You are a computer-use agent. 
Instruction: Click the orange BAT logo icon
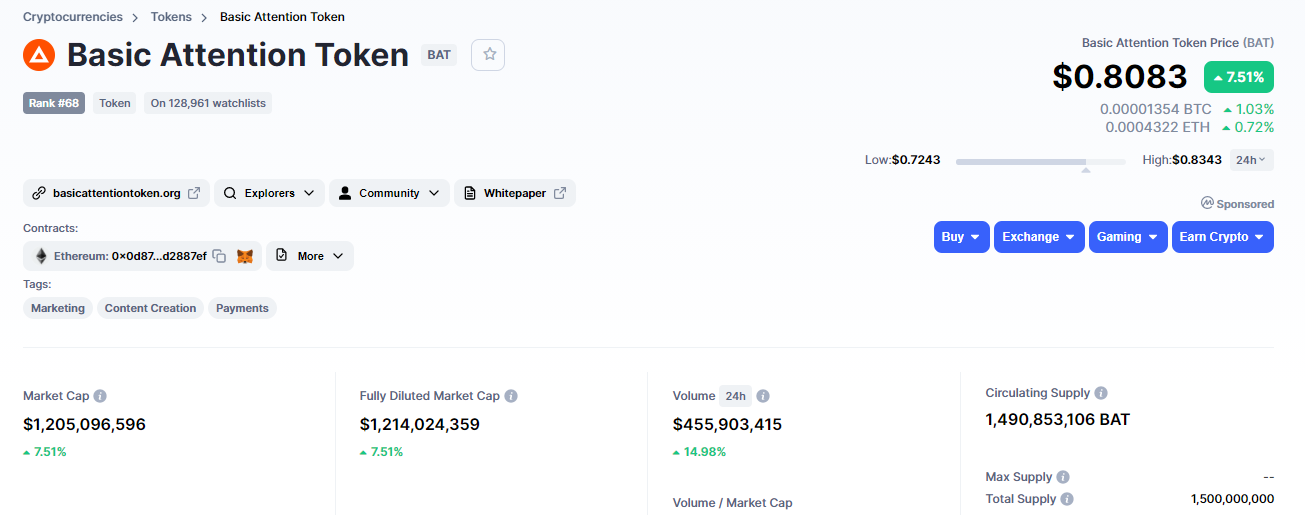pyautogui.click(x=39, y=55)
